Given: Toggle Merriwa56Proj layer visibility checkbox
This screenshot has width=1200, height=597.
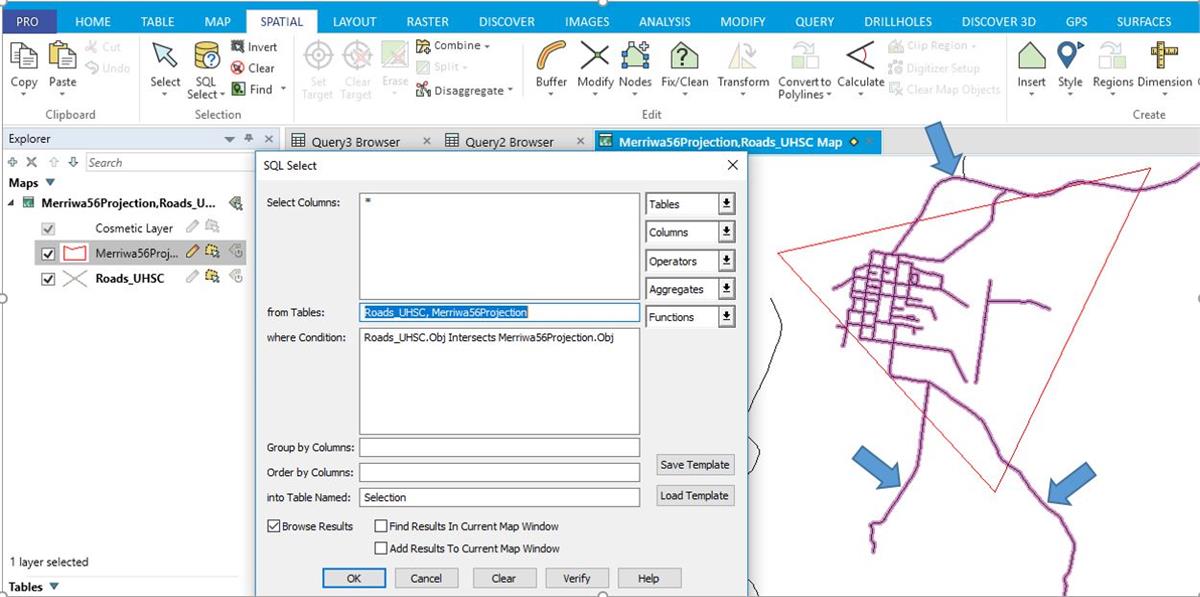Looking at the screenshot, I should [x=48, y=253].
